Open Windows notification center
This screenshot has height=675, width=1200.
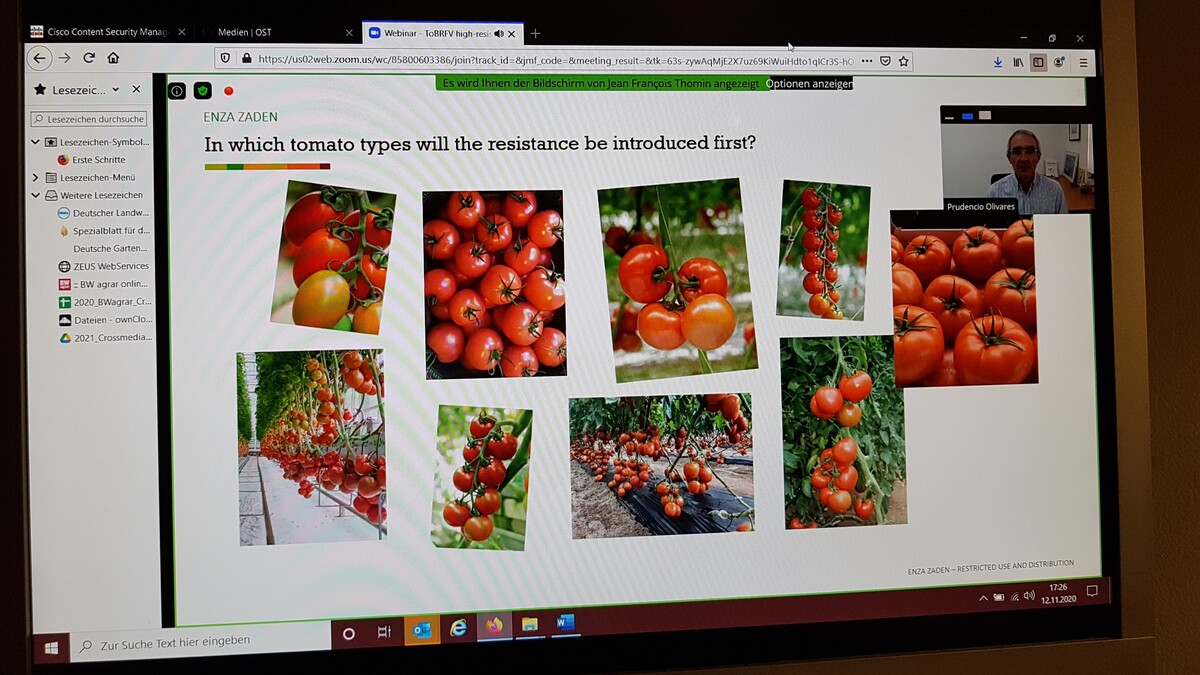pyautogui.click(x=1092, y=592)
